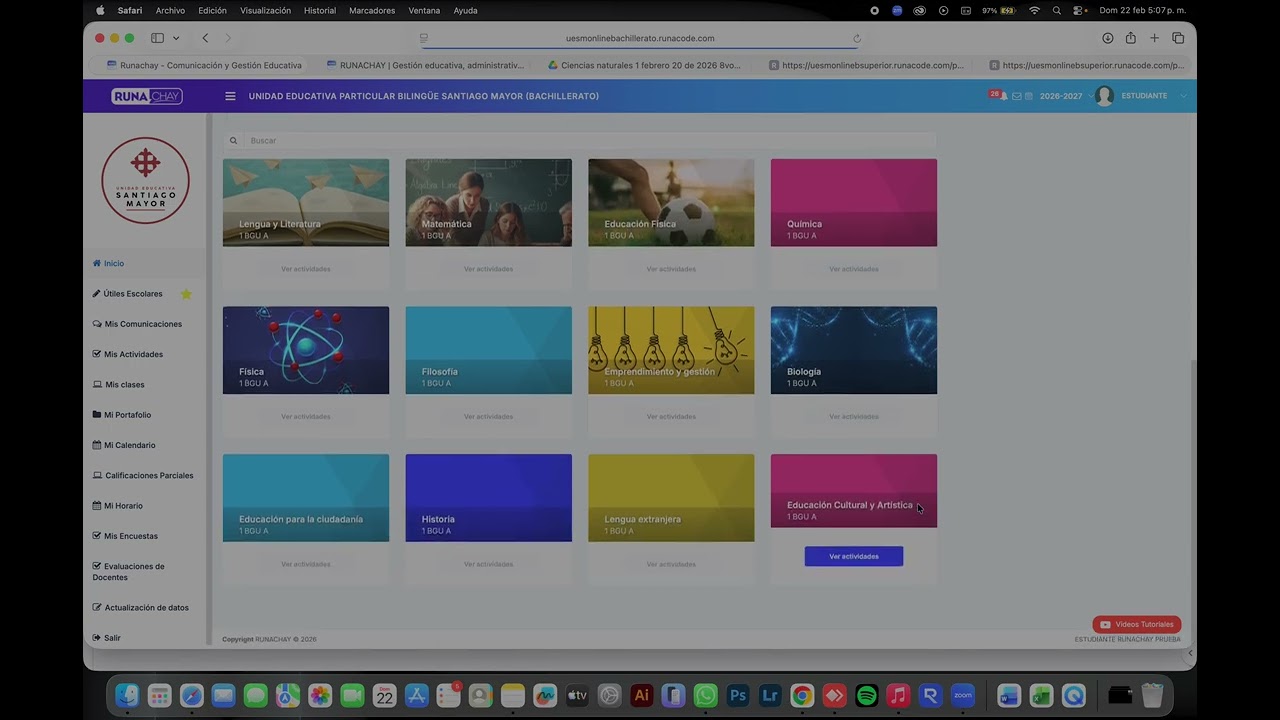Go back with the Safari back arrow
The width and height of the screenshot is (1280, 720).
[x=205, y=38]
